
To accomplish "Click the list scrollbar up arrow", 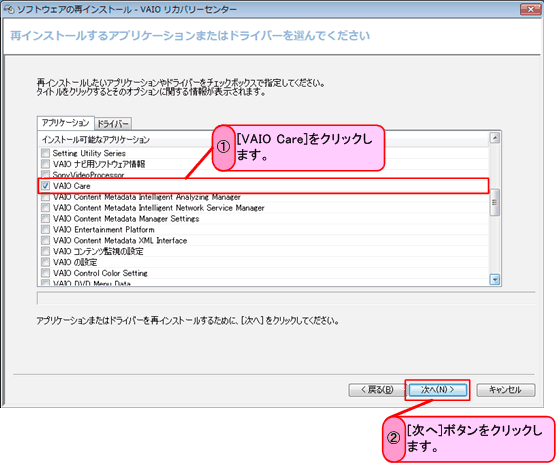I will tap(495, 138).
